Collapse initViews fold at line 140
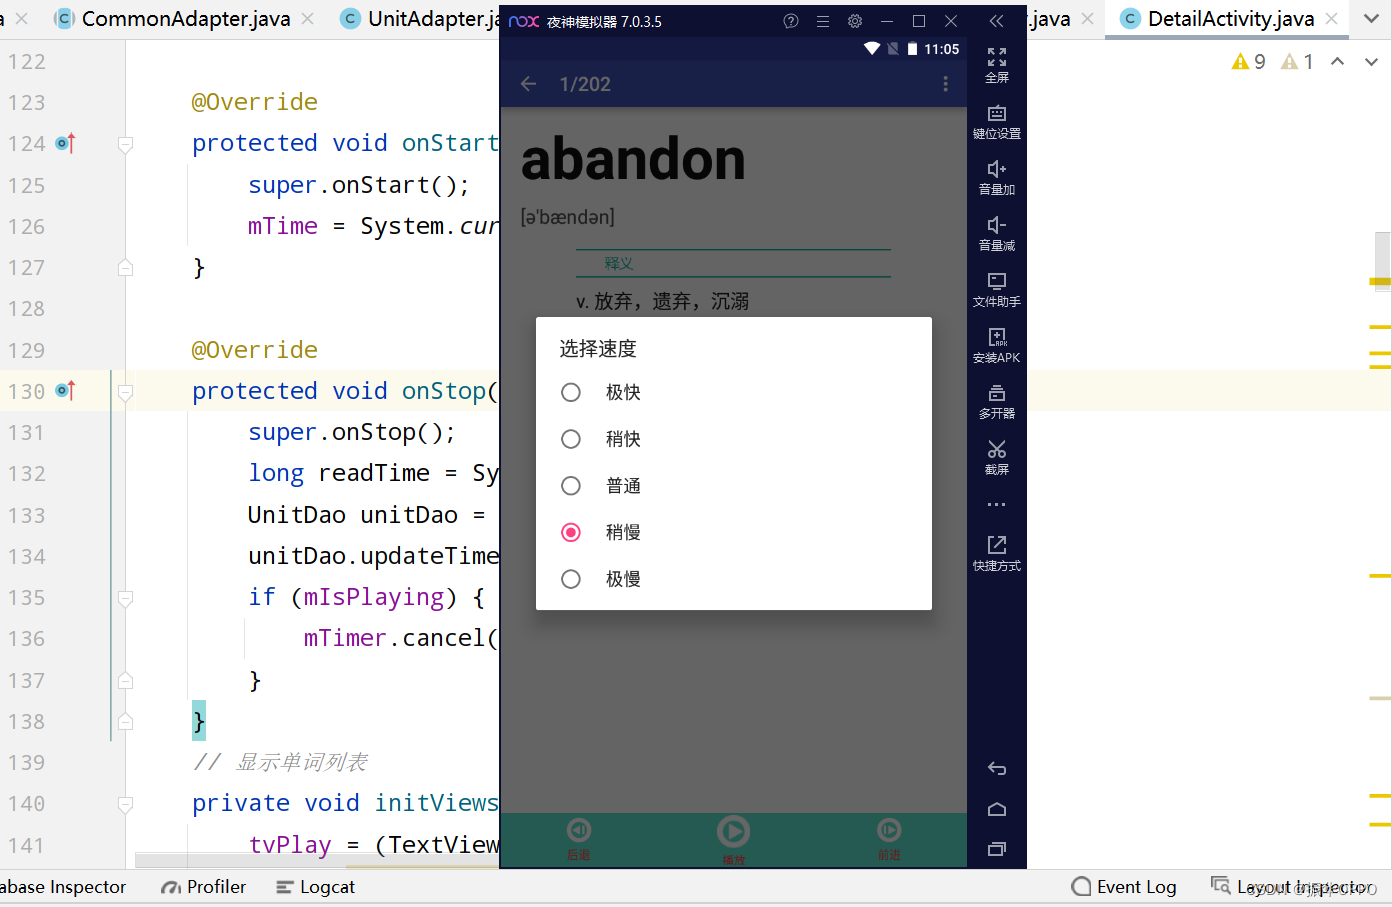The image size is (1392, 907). click(x=125, y=804)
